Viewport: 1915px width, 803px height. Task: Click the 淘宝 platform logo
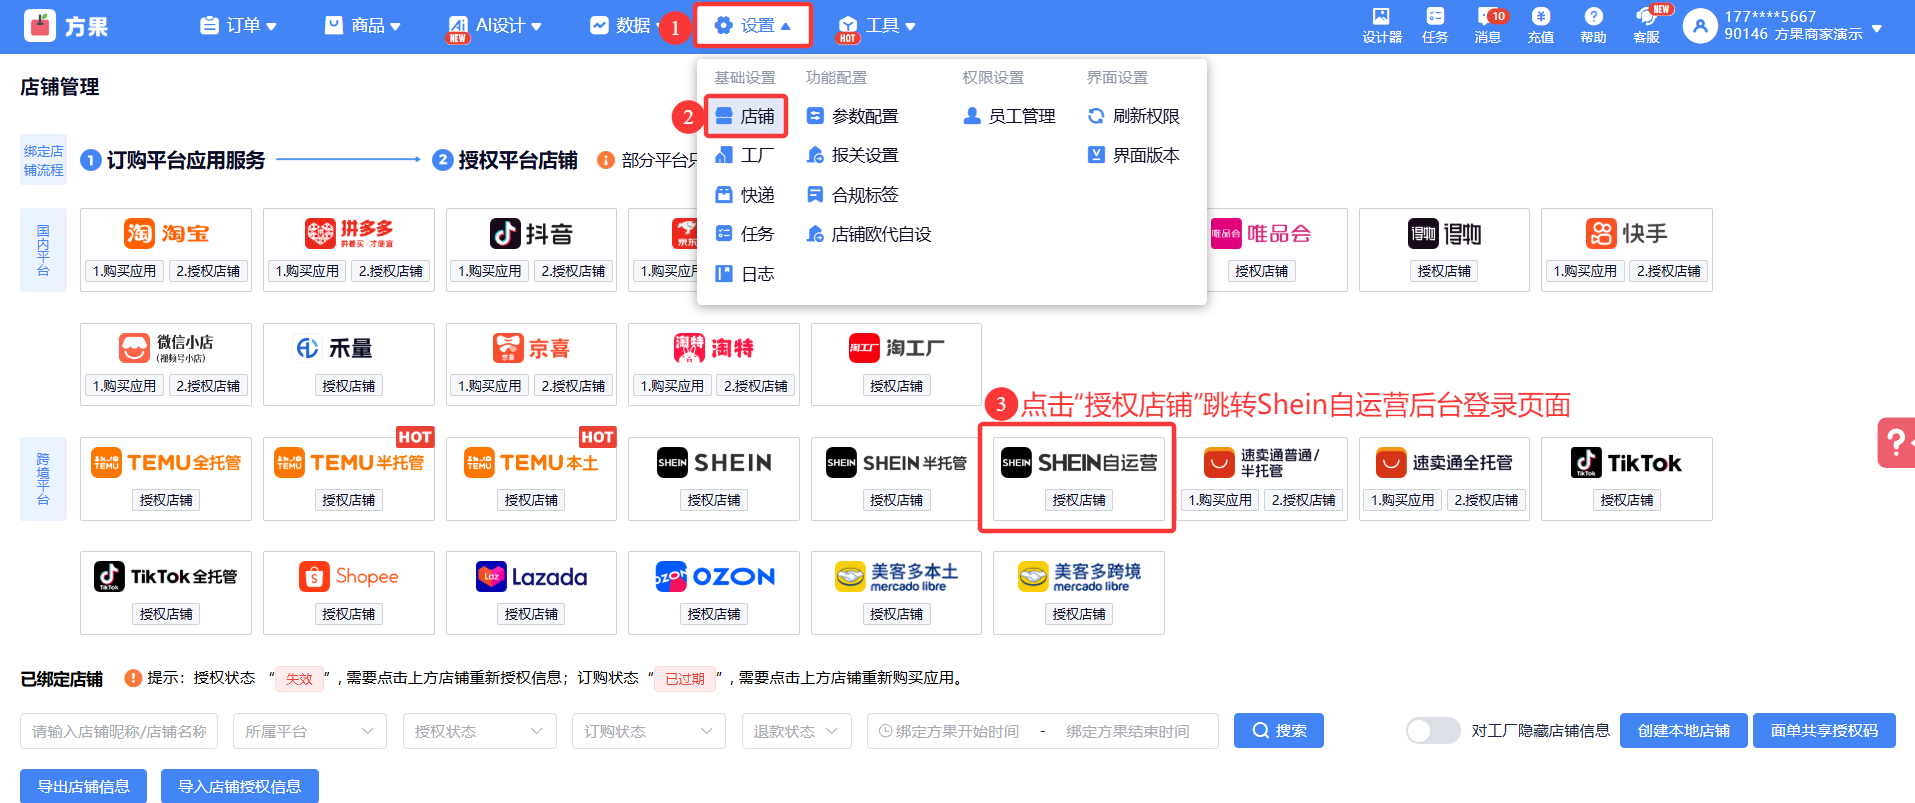point(166,234)
